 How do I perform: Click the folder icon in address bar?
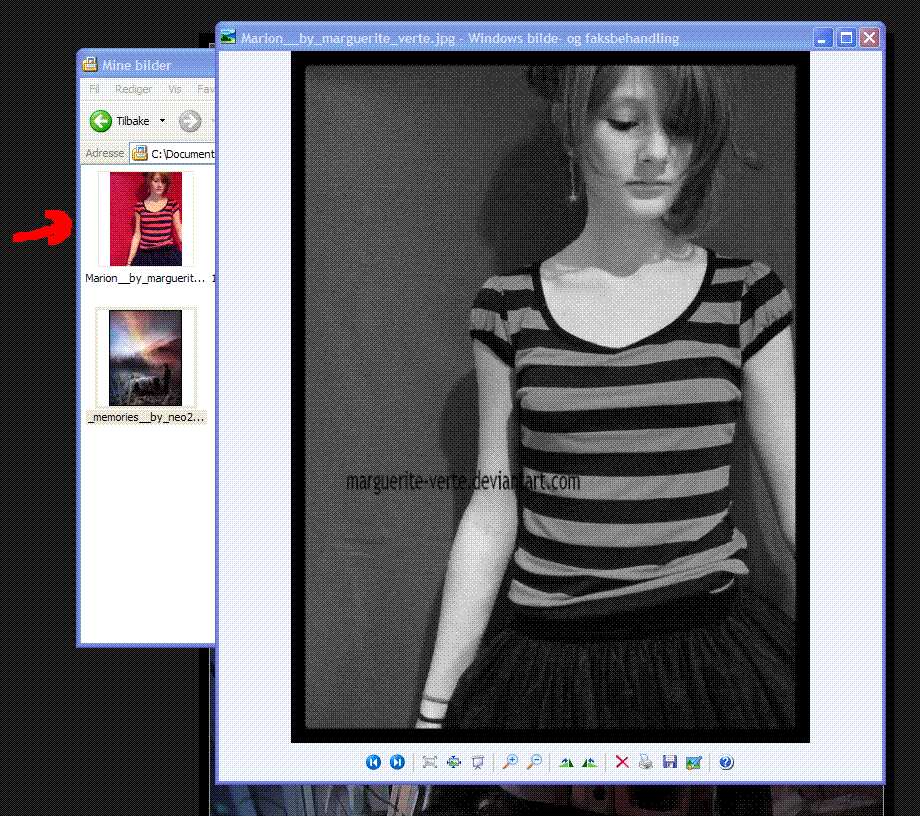(x=140, y=154)
